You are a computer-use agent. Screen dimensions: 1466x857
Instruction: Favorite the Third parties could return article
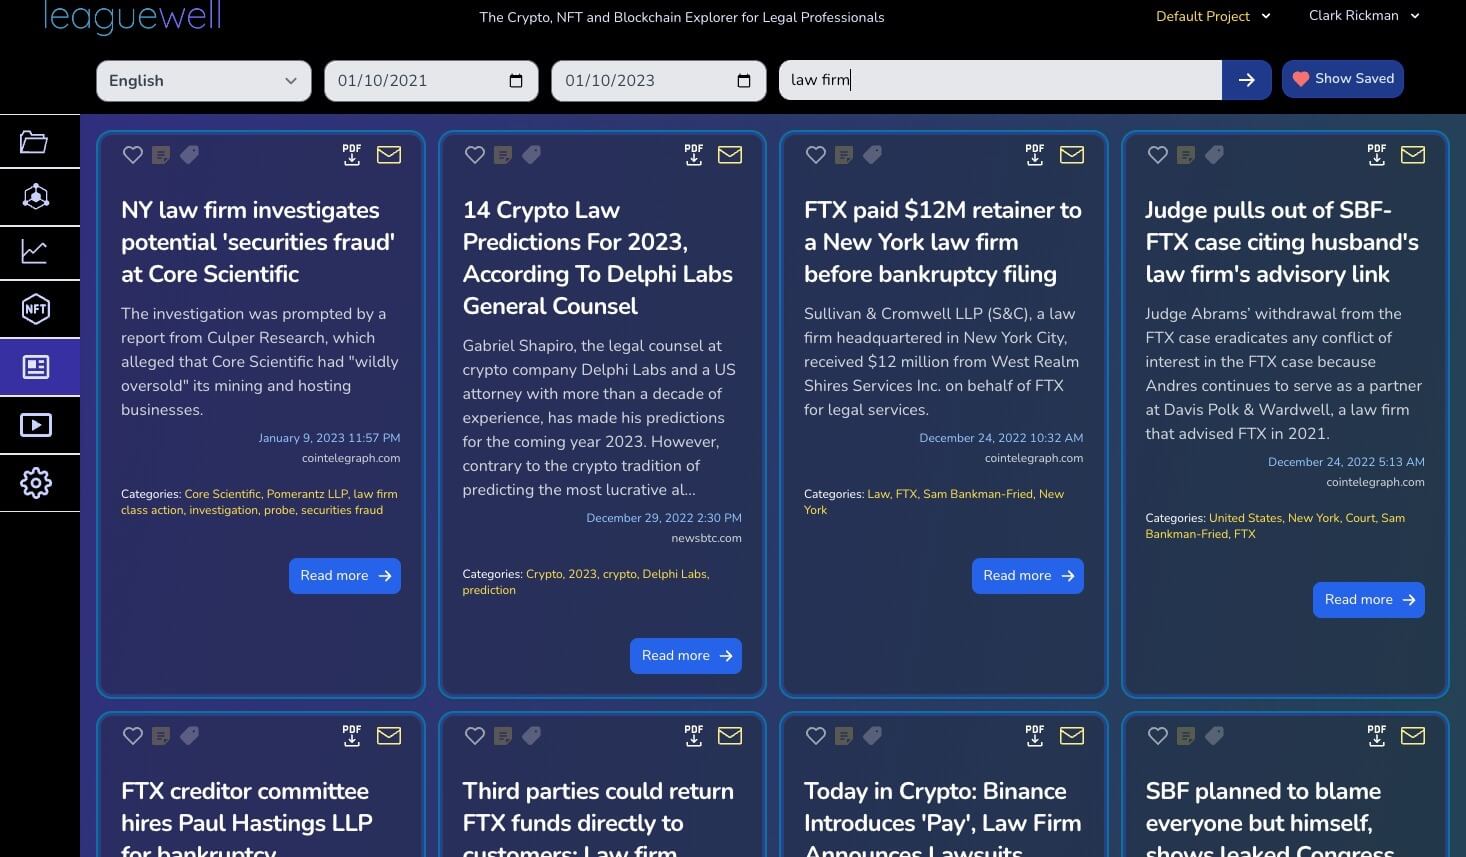pos(475,736)
